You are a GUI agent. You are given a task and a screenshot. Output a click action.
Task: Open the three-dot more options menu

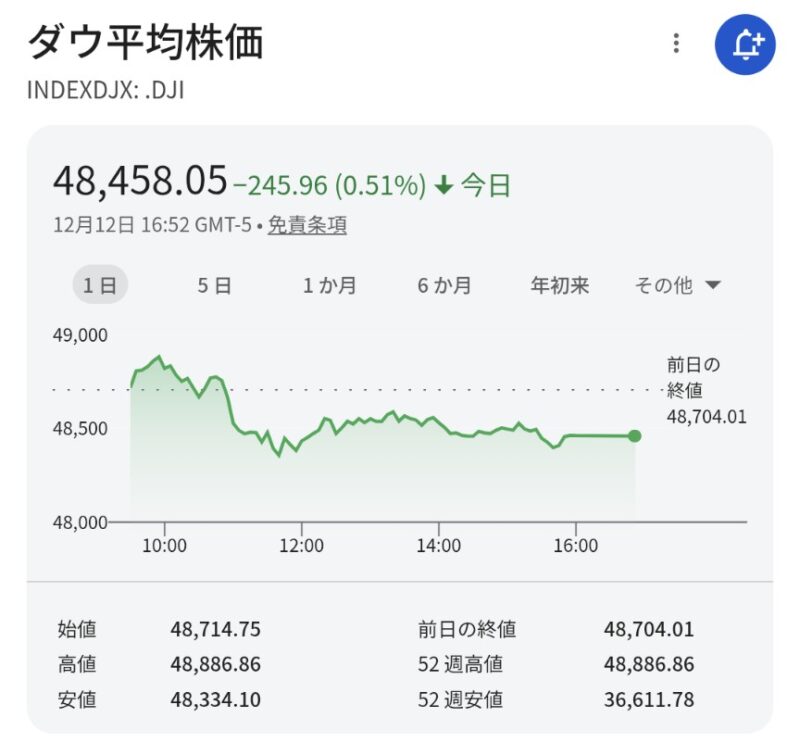677,44
